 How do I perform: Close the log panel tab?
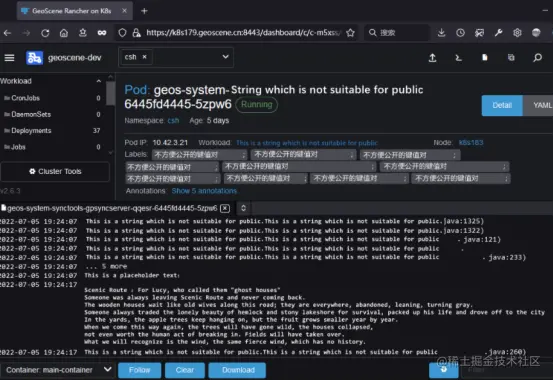coord(225,208)
